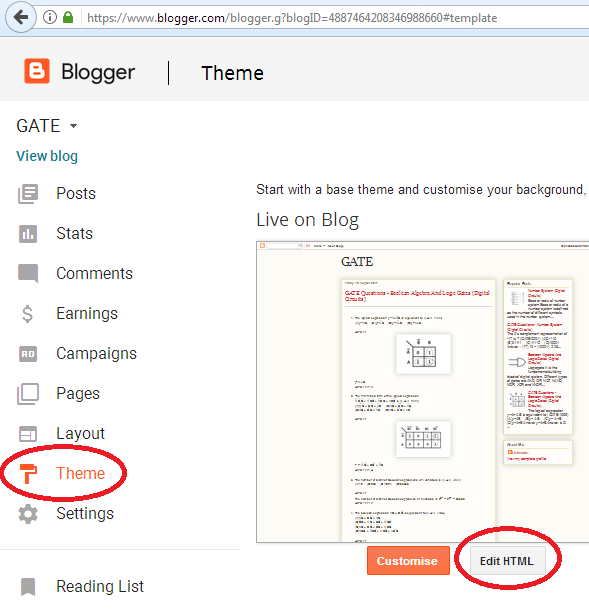Click the Blogger wordmark text

point(98,72)
